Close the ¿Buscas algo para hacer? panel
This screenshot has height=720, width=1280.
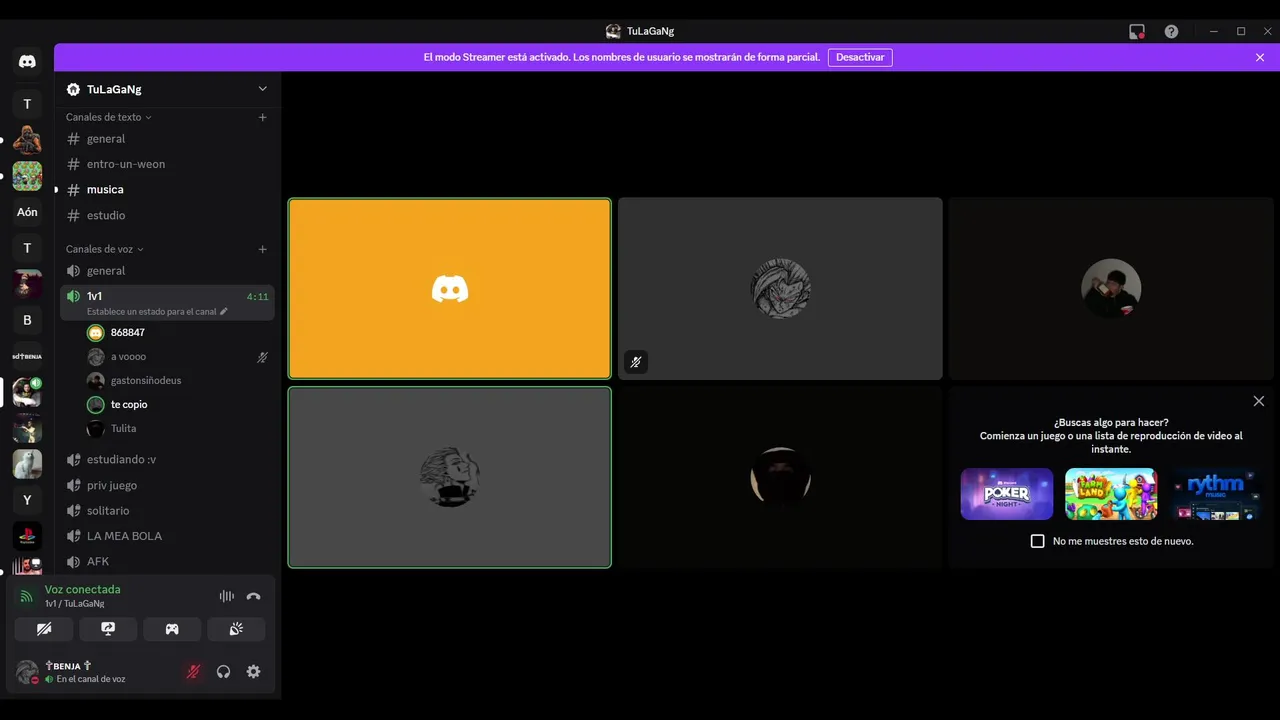(x=1259, y=401)
